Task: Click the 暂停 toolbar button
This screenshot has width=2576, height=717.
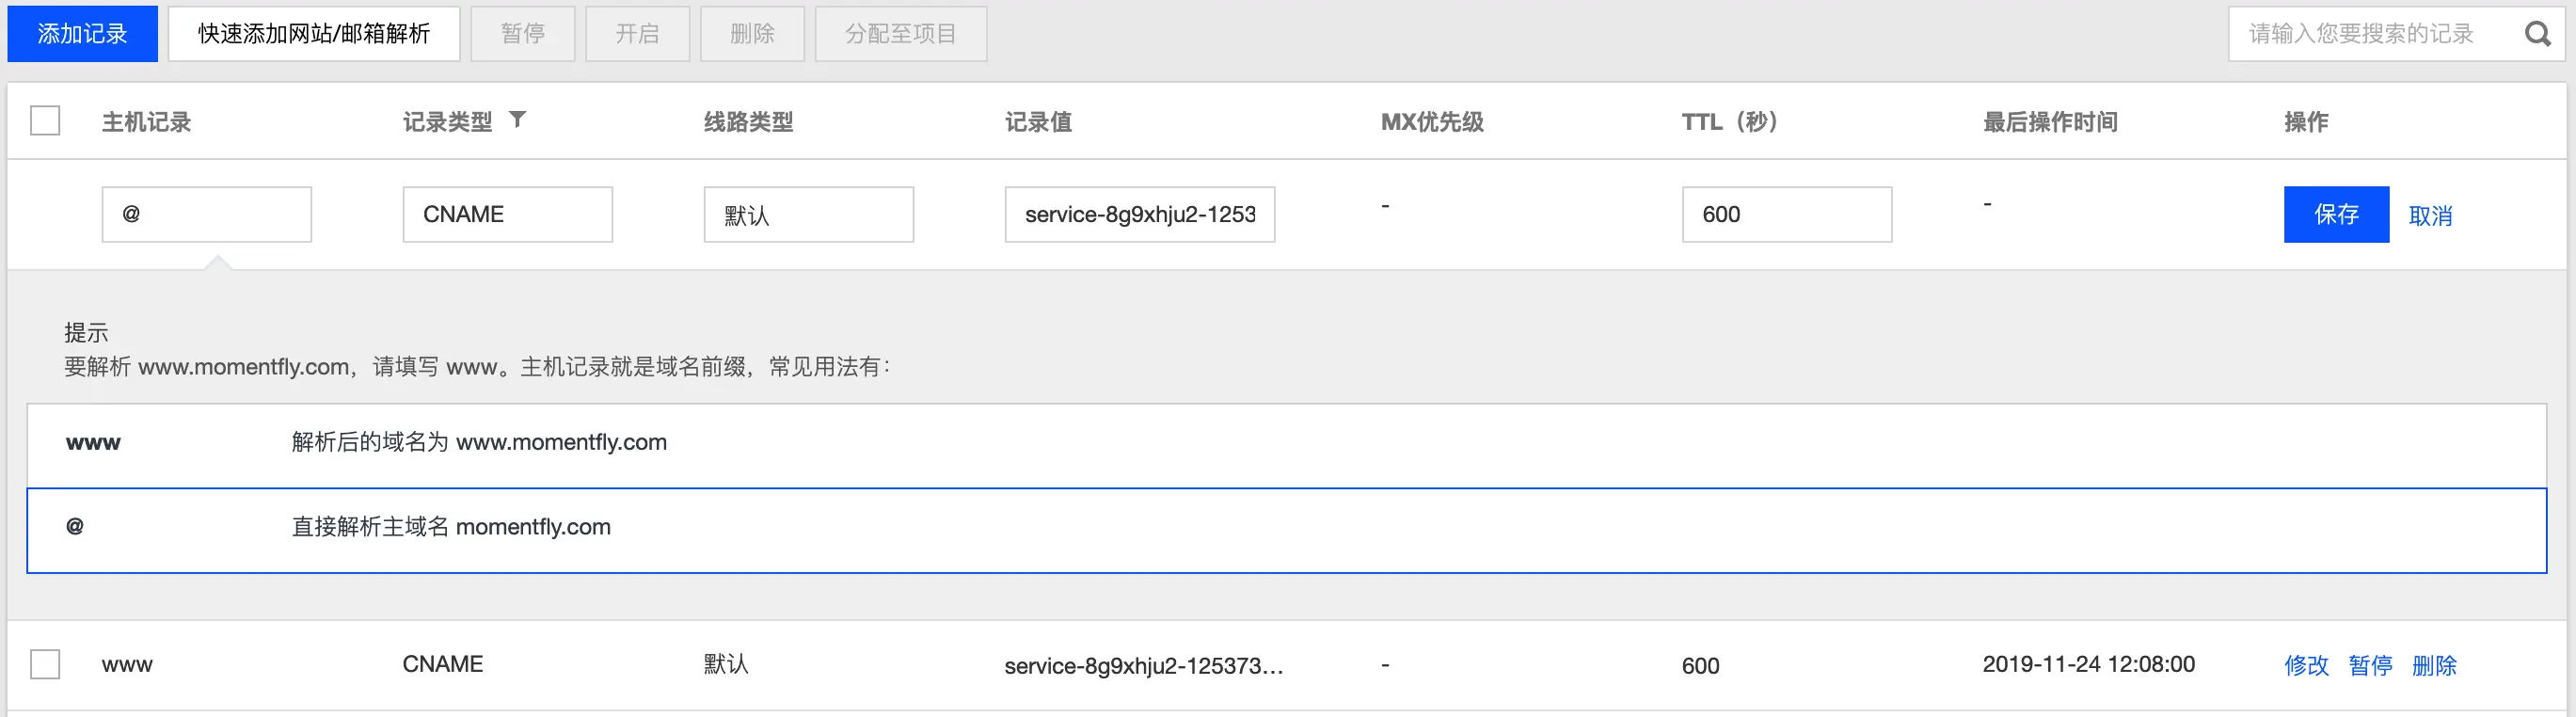Action: (x=523, y=34)
